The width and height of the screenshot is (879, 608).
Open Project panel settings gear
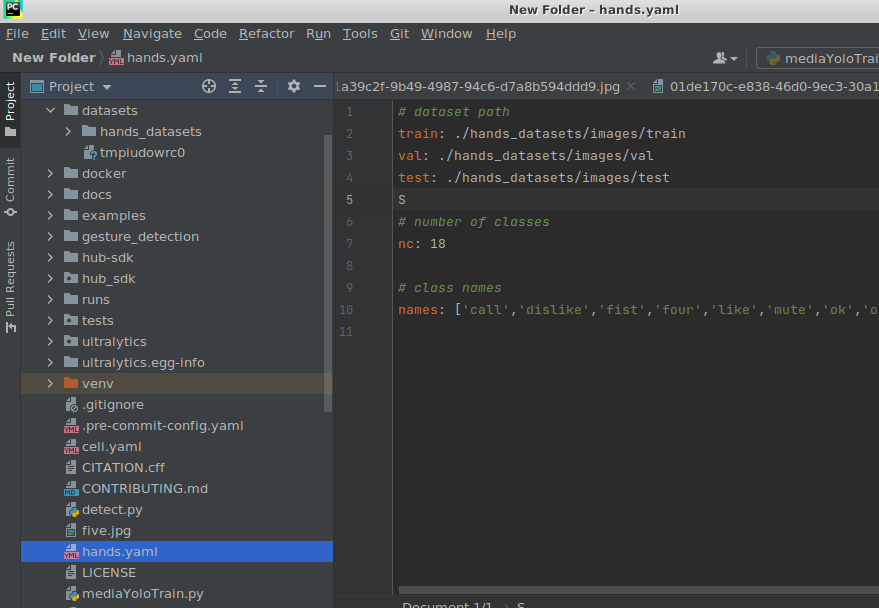294,86
